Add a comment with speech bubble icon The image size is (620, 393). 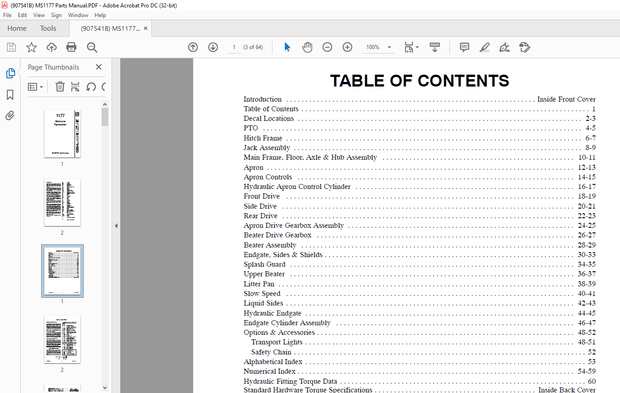[464, 47]
